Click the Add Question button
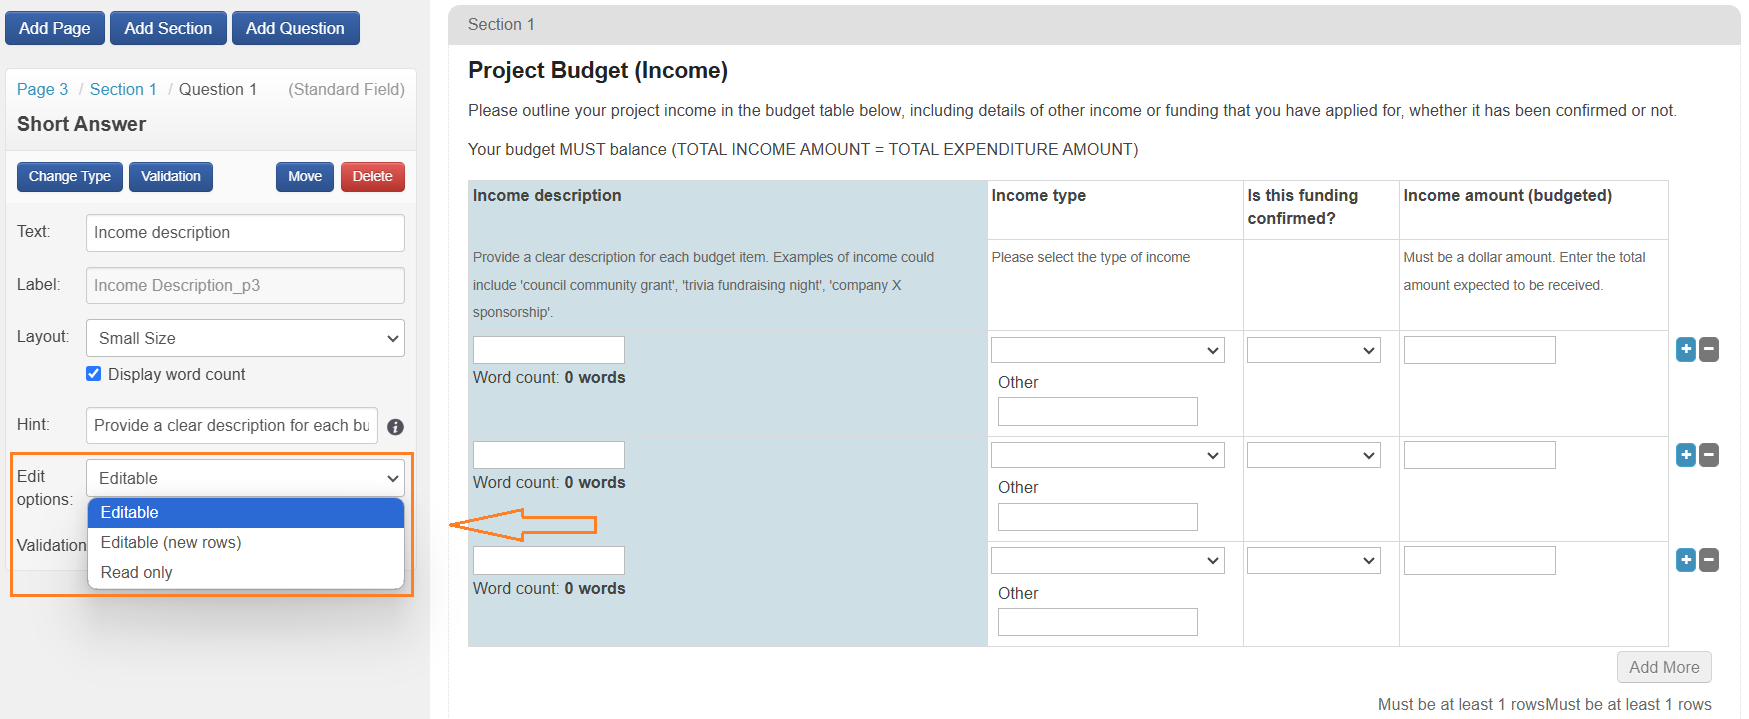The image size is (1749, 719). tap(295, 28)
